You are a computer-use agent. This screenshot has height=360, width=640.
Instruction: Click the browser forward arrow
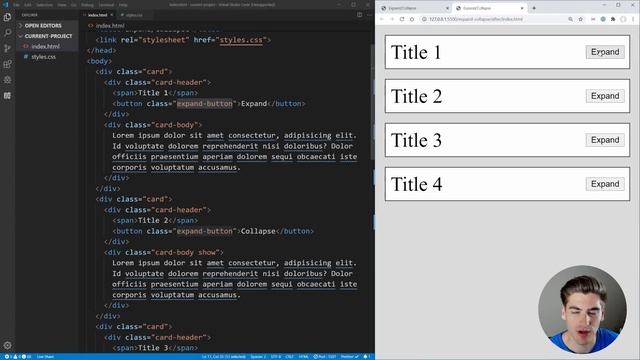[392, 19]
